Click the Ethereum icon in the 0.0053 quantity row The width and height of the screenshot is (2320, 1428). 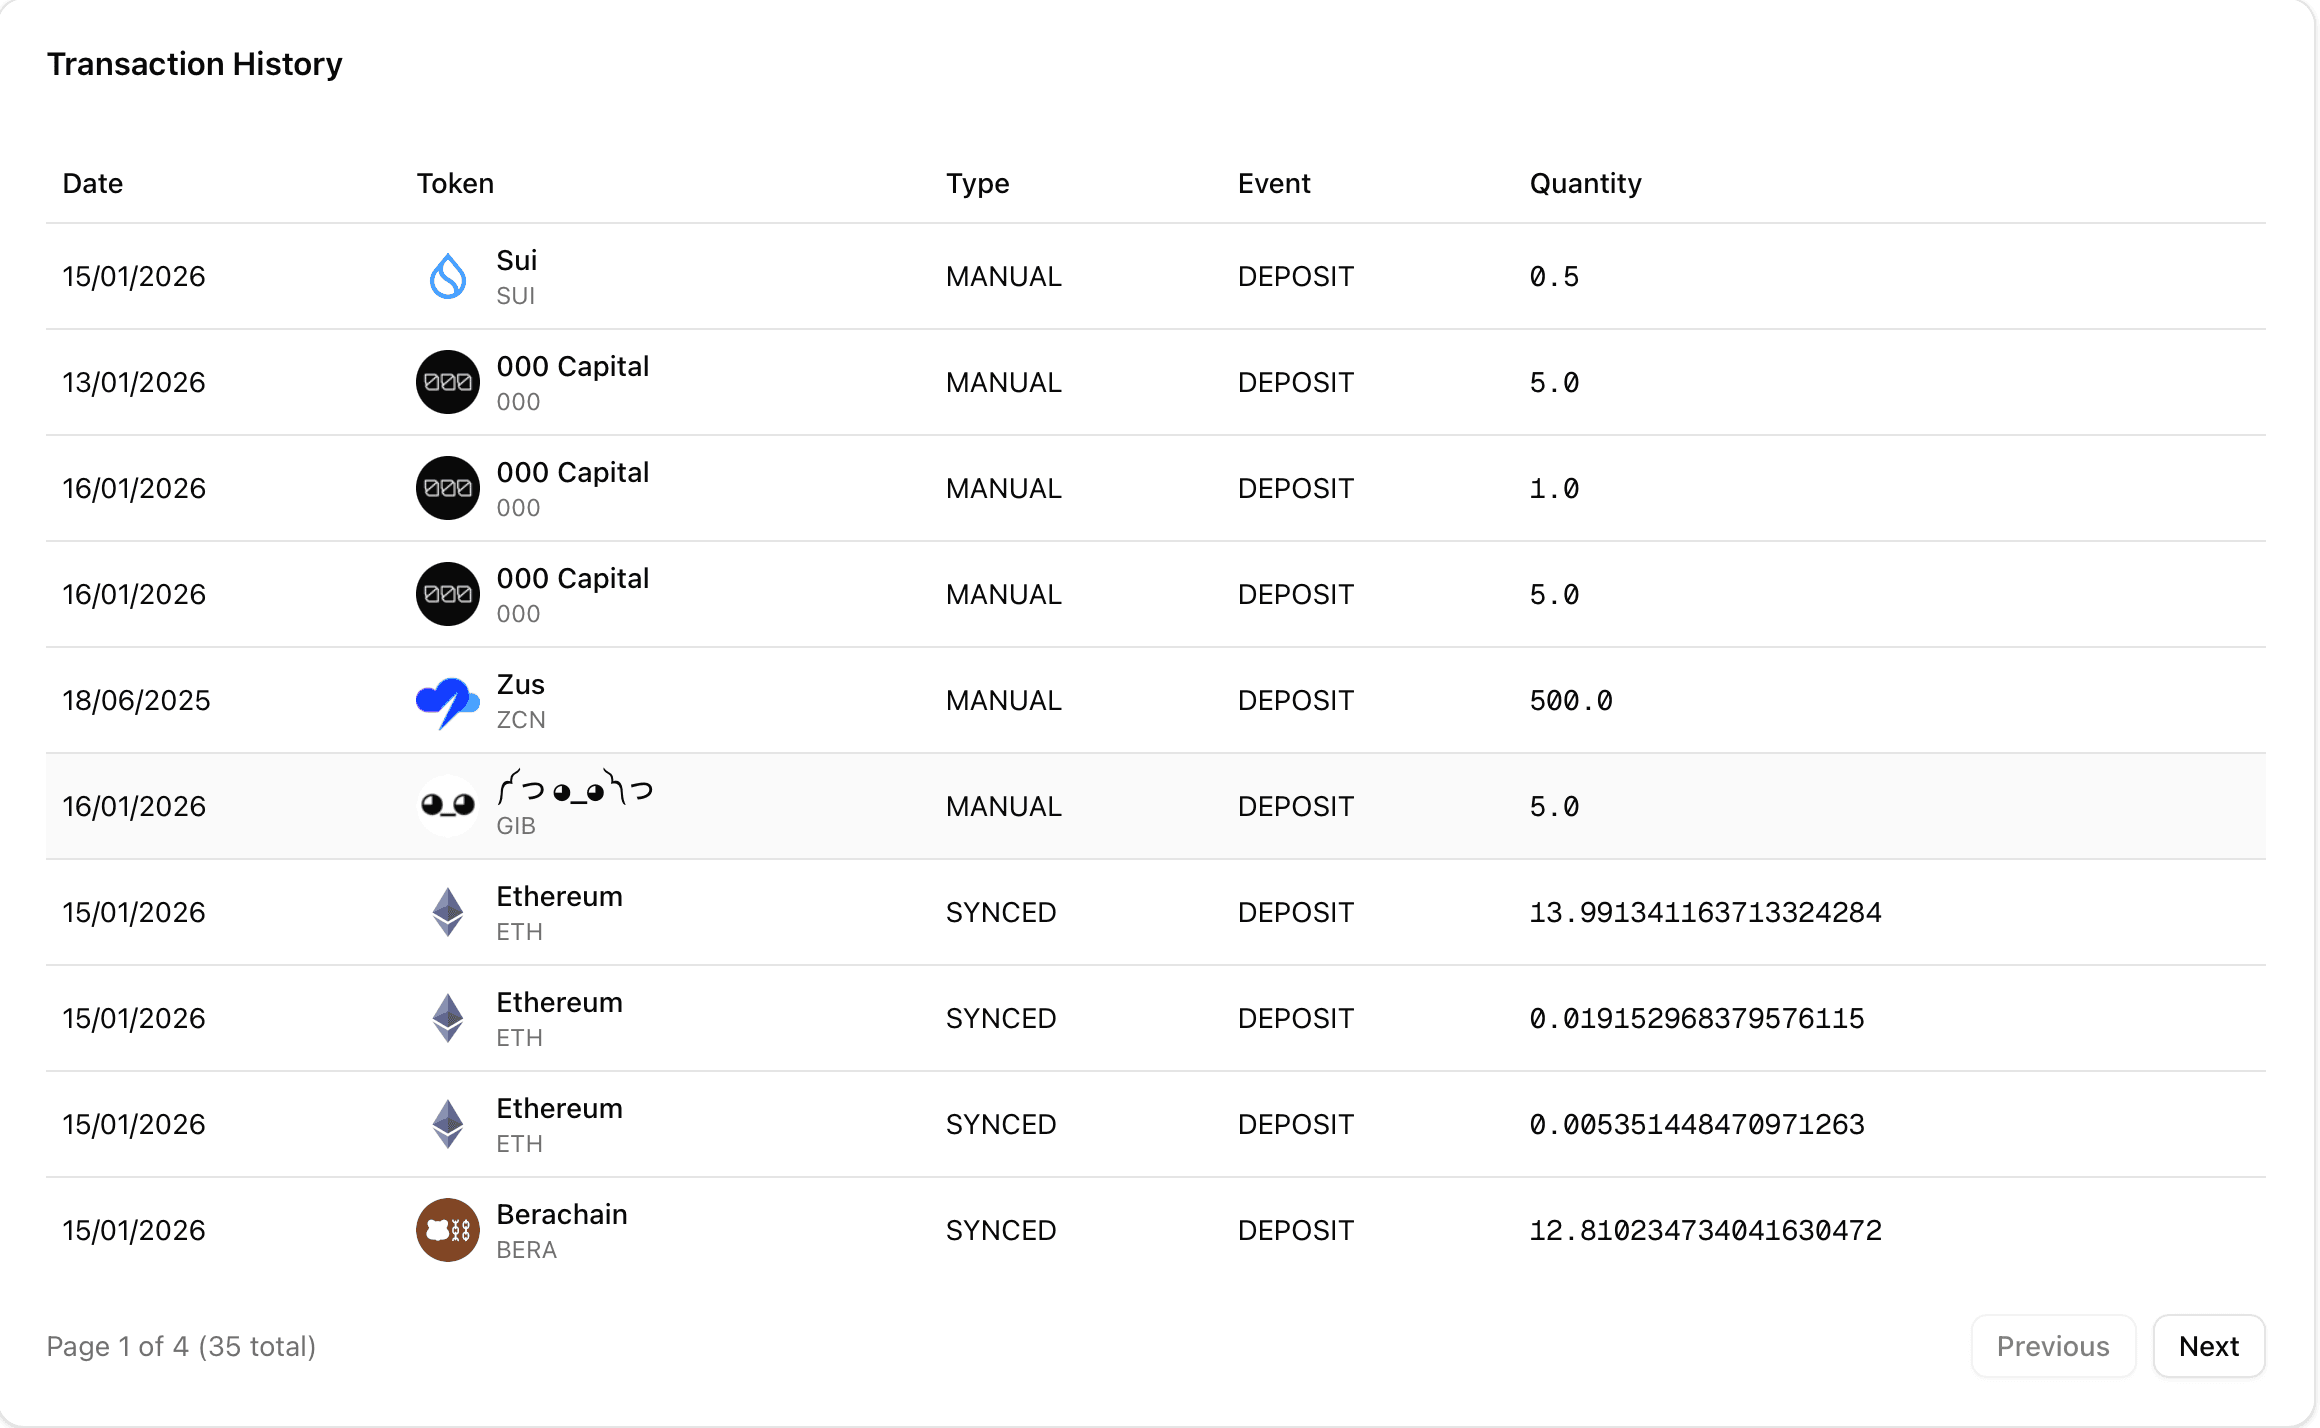(x=447, y=1124)
